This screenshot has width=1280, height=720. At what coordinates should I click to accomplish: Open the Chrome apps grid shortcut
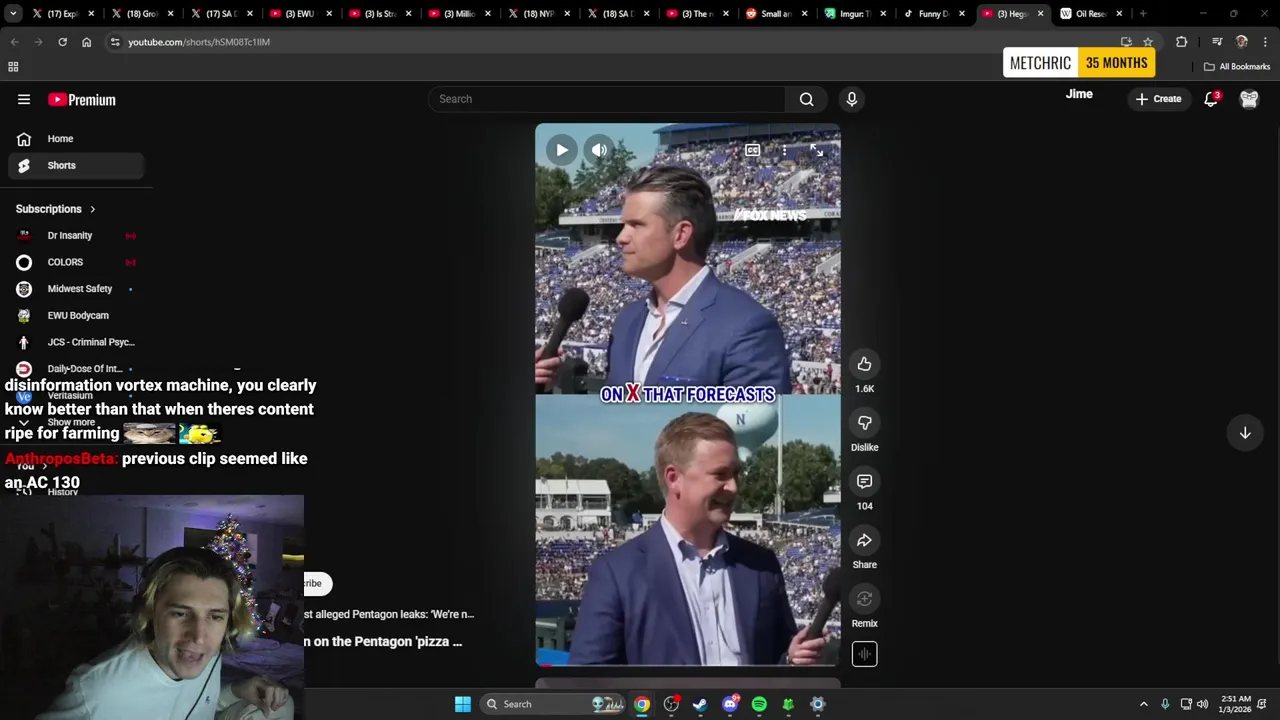tap(13, 67)
